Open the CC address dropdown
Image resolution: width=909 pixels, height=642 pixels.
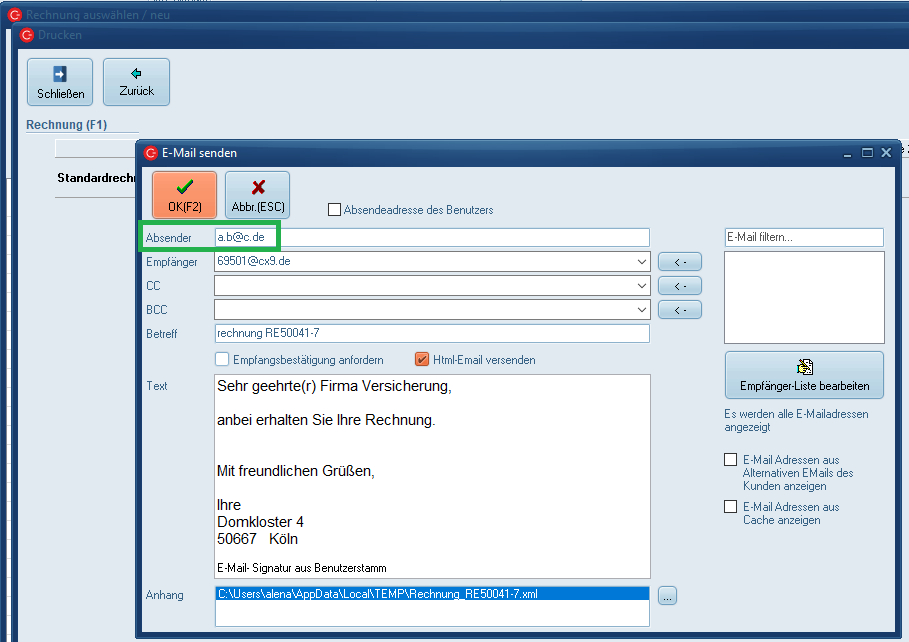pos(640,286)
